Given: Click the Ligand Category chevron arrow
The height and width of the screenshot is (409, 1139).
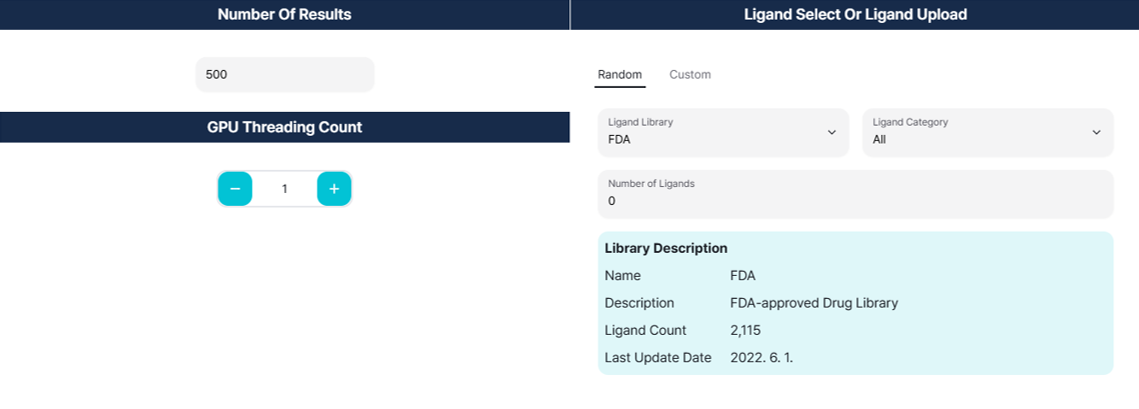Looking at the screenshot, I should click(1096, 132).
